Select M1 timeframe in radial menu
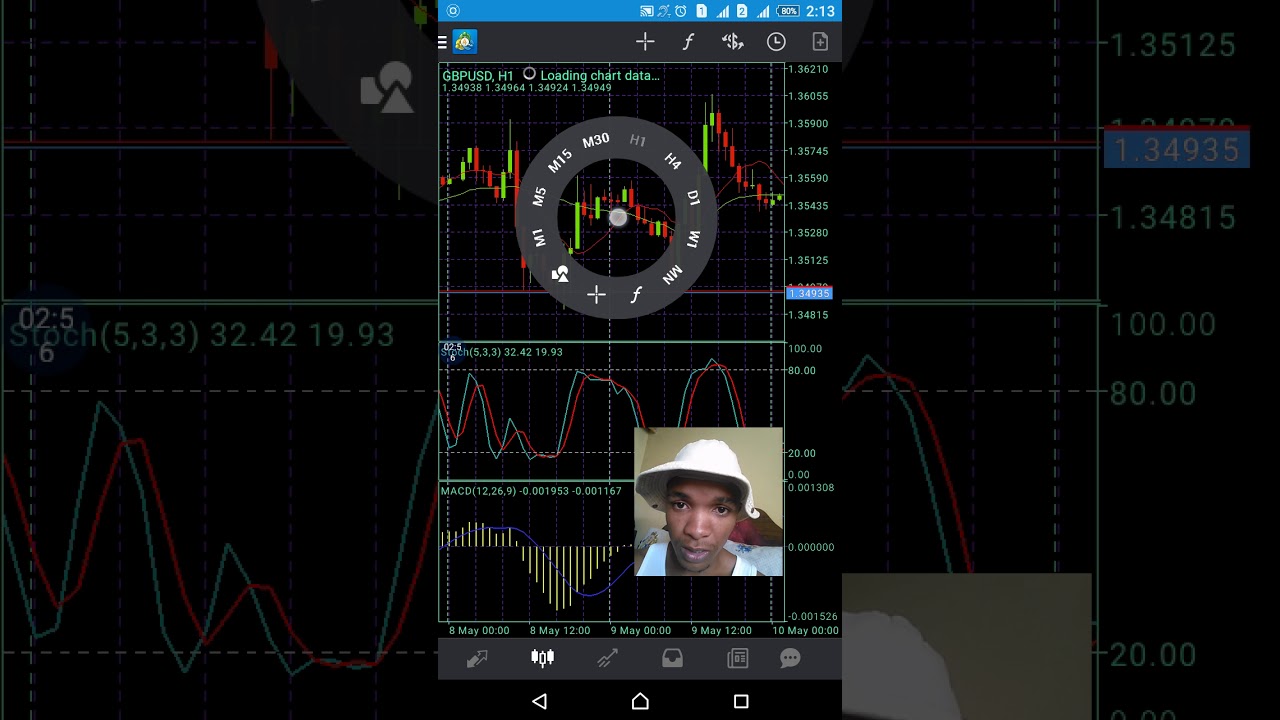The width and height of the screenshot is (1280, 720). tap(539, 238)
